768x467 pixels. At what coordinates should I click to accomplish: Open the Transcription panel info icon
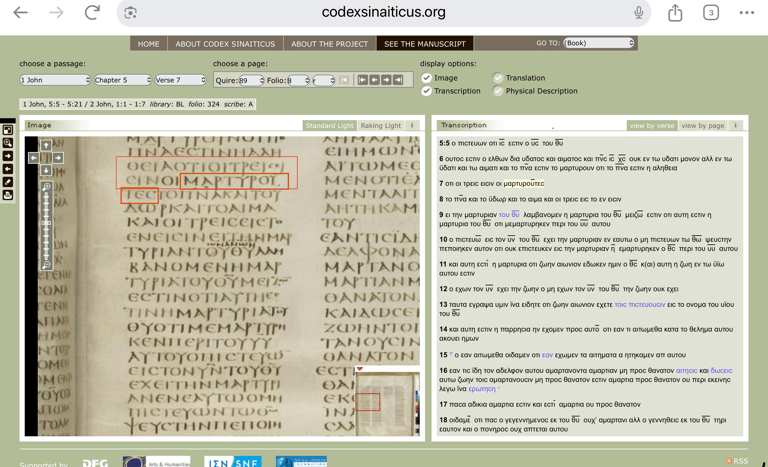735,125
